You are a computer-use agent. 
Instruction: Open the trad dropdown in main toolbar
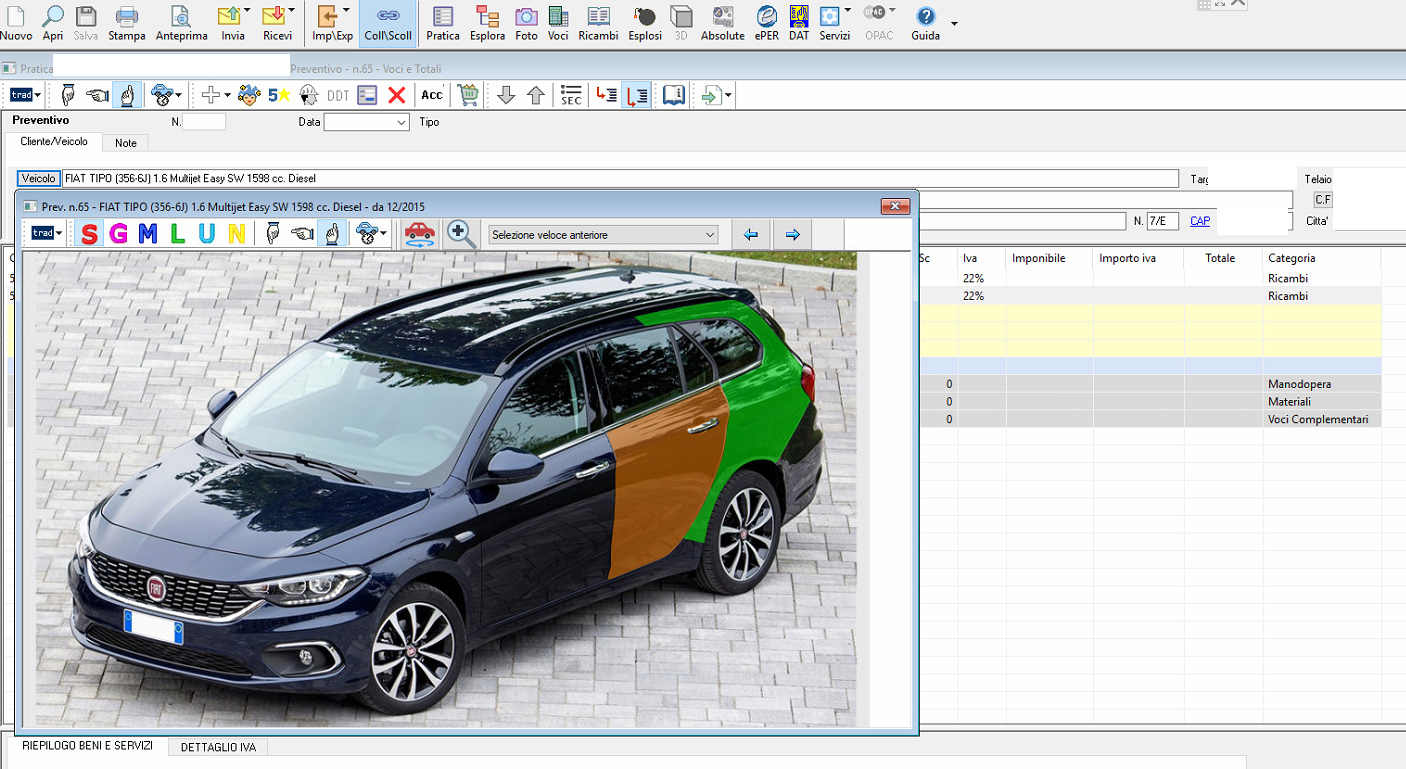(x=24, y=95)
